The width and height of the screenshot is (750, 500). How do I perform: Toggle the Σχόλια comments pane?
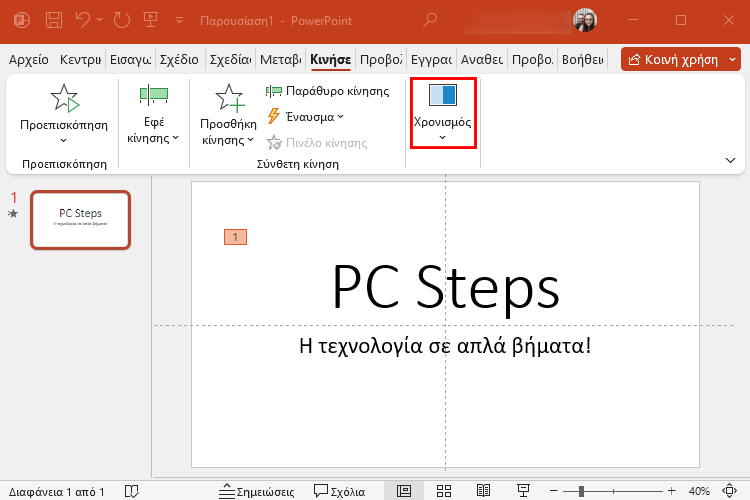pos(339,491)
